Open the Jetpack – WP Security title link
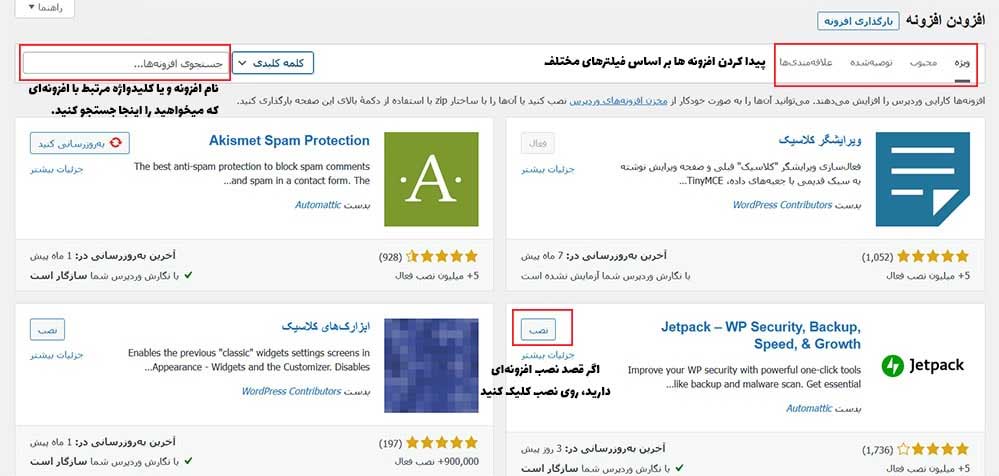999x476 pixels. click(761, 336)
